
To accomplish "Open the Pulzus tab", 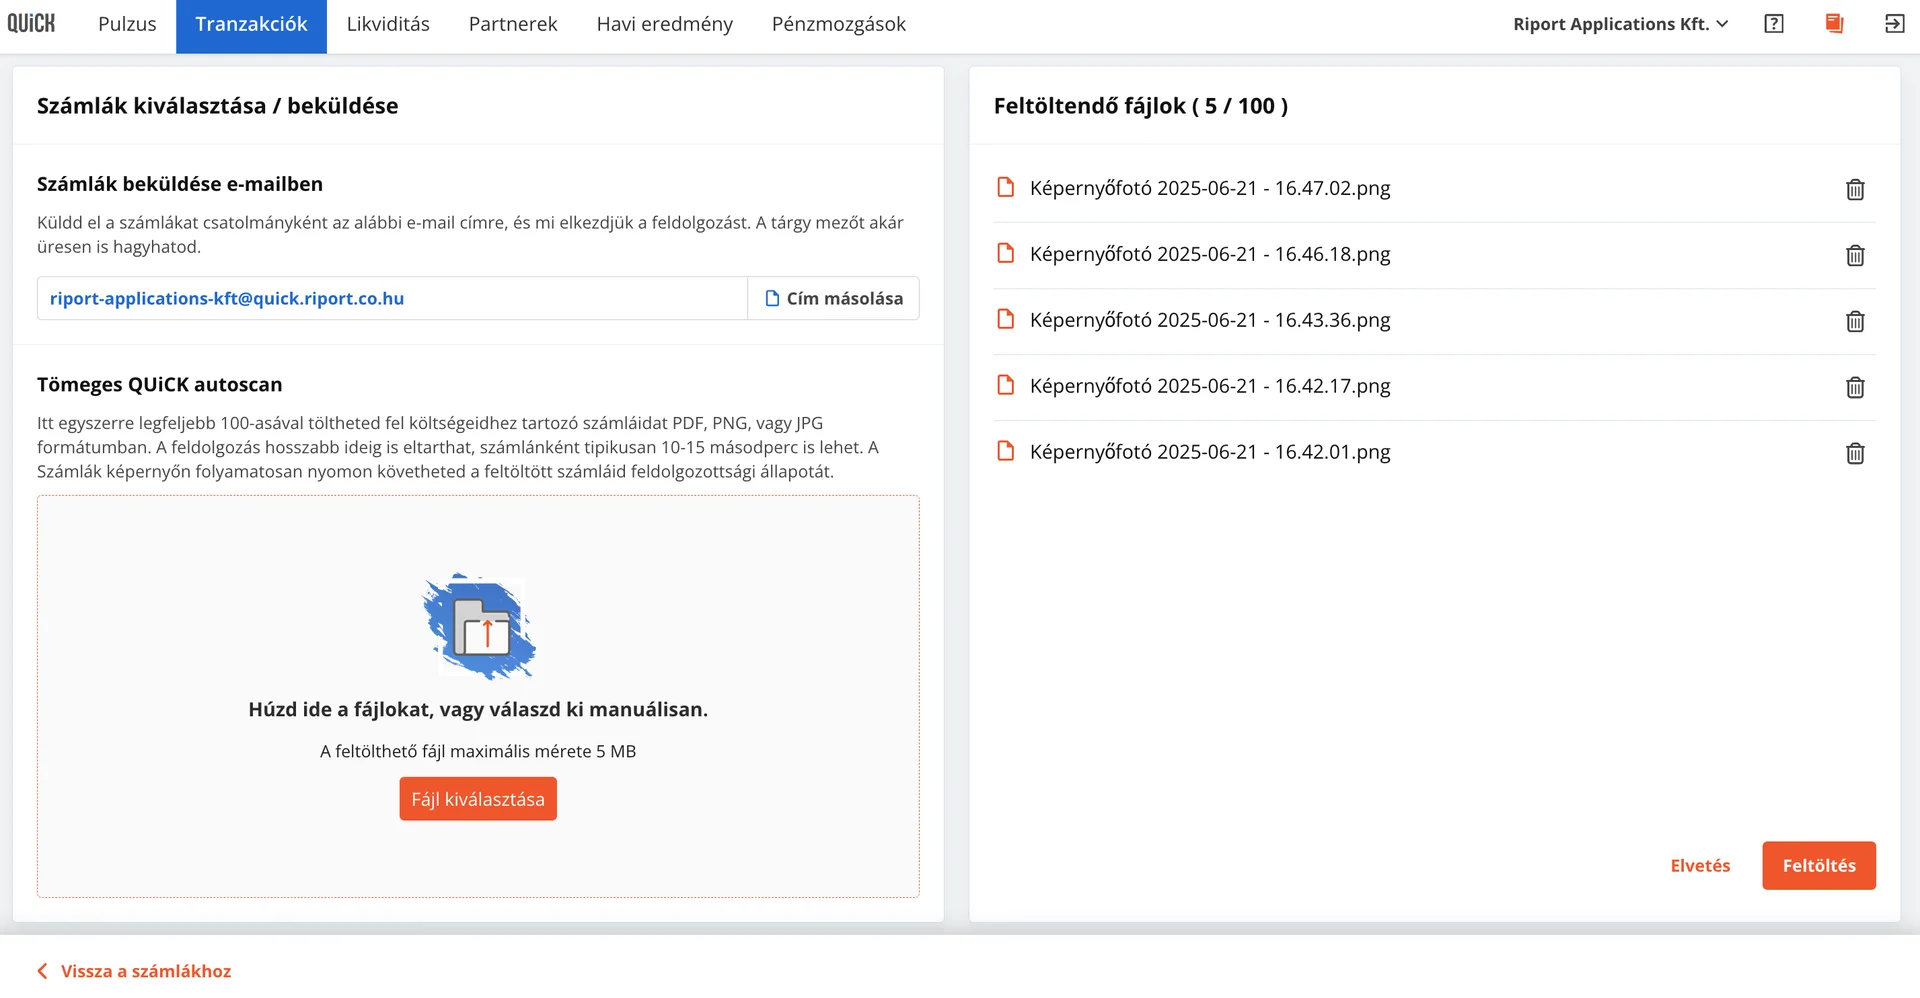I will 127,24.
